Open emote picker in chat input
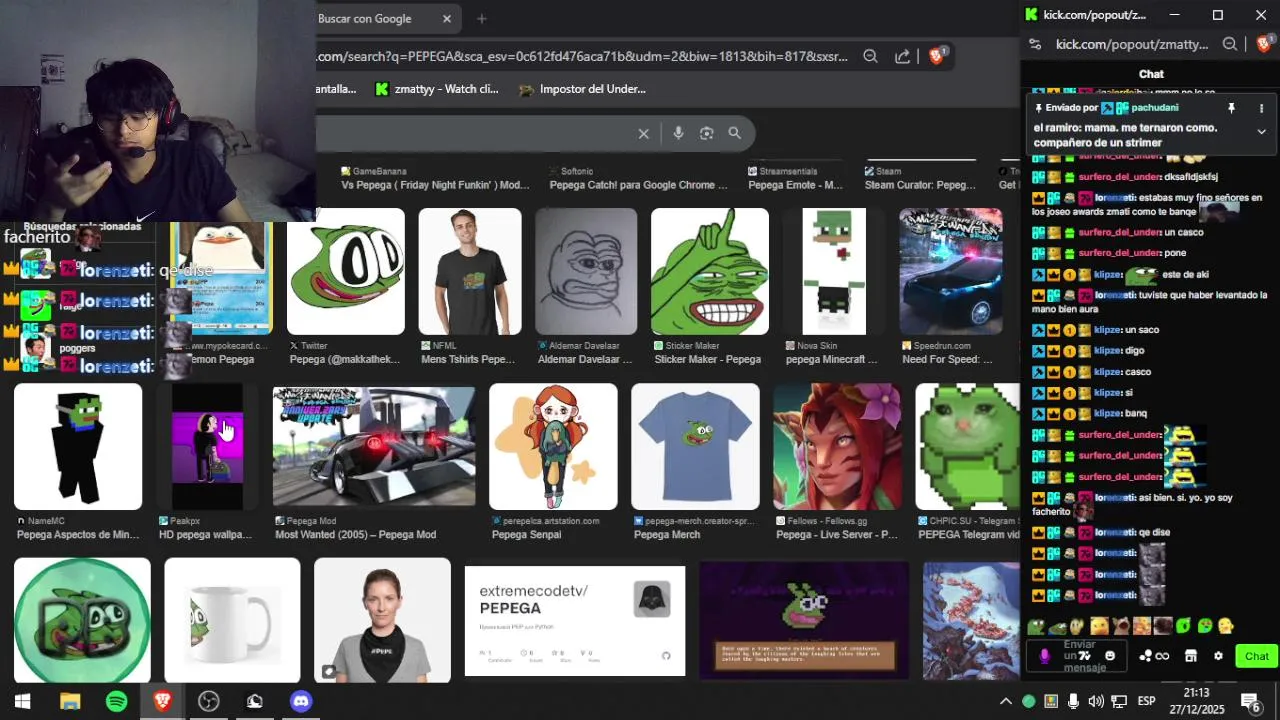 1110,656
